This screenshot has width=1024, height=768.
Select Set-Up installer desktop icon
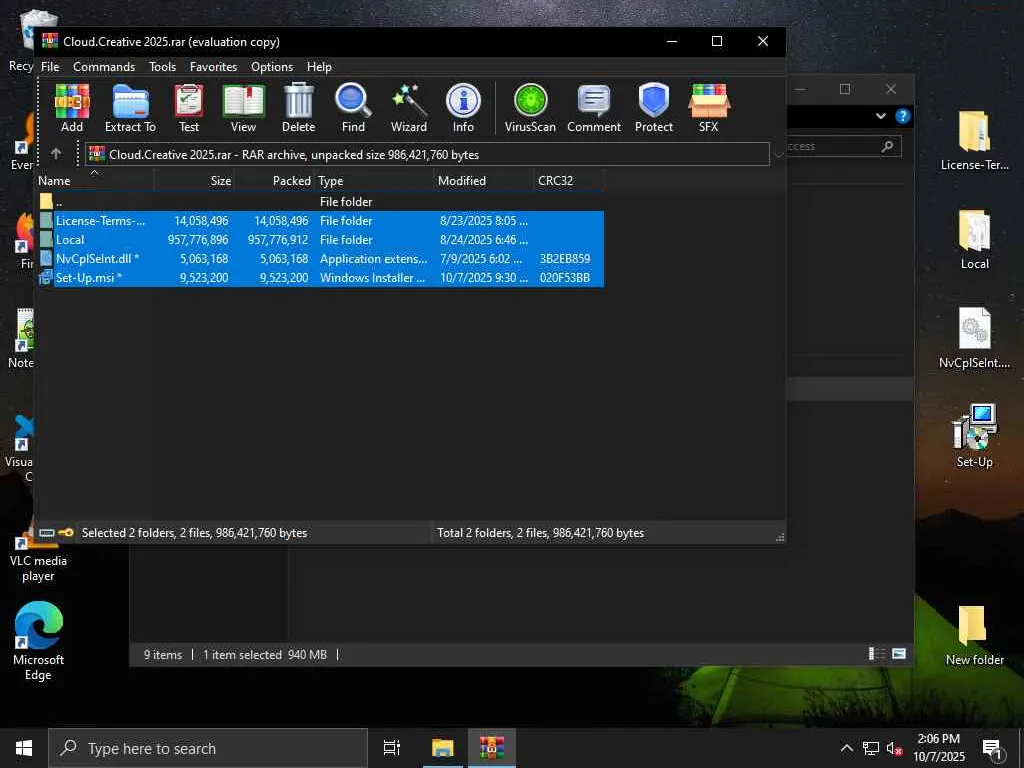click(x=974, y=436)
